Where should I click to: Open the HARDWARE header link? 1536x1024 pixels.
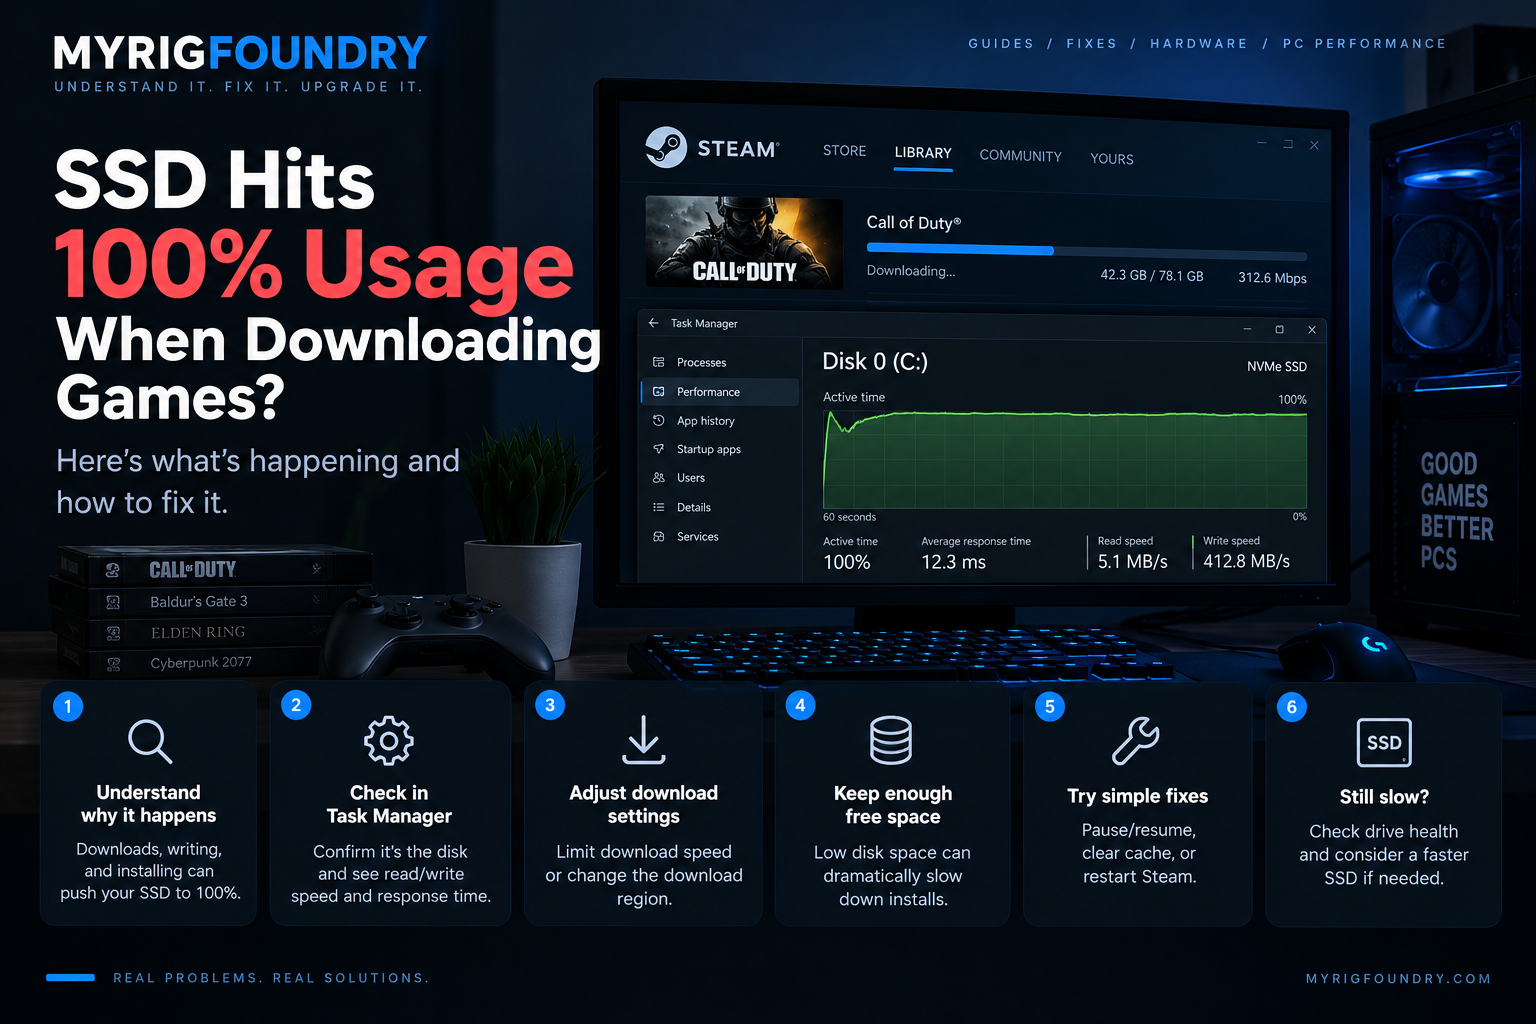[x=1199, y=44]
